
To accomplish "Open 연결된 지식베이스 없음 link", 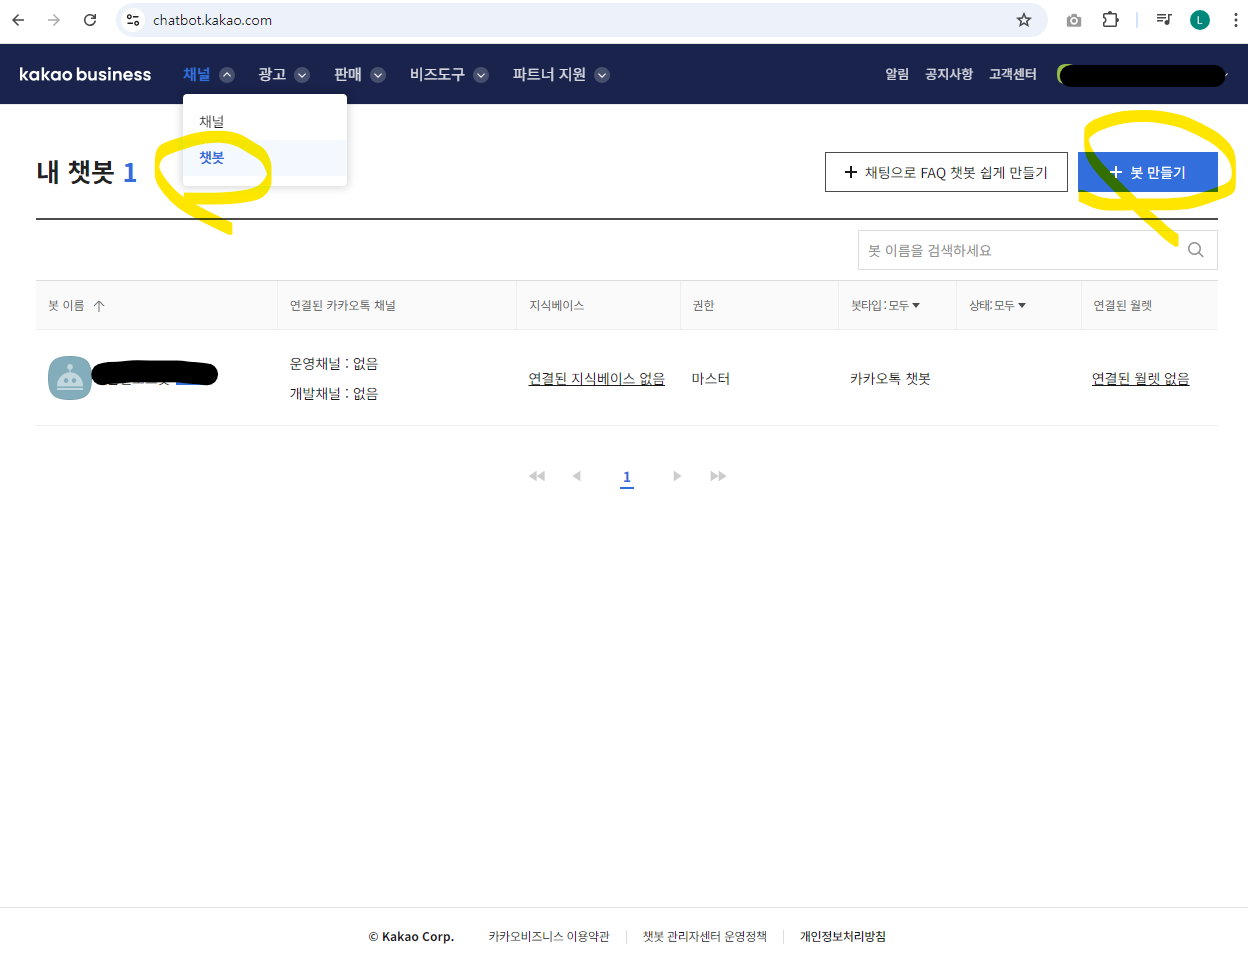I will tap(596, 378).
